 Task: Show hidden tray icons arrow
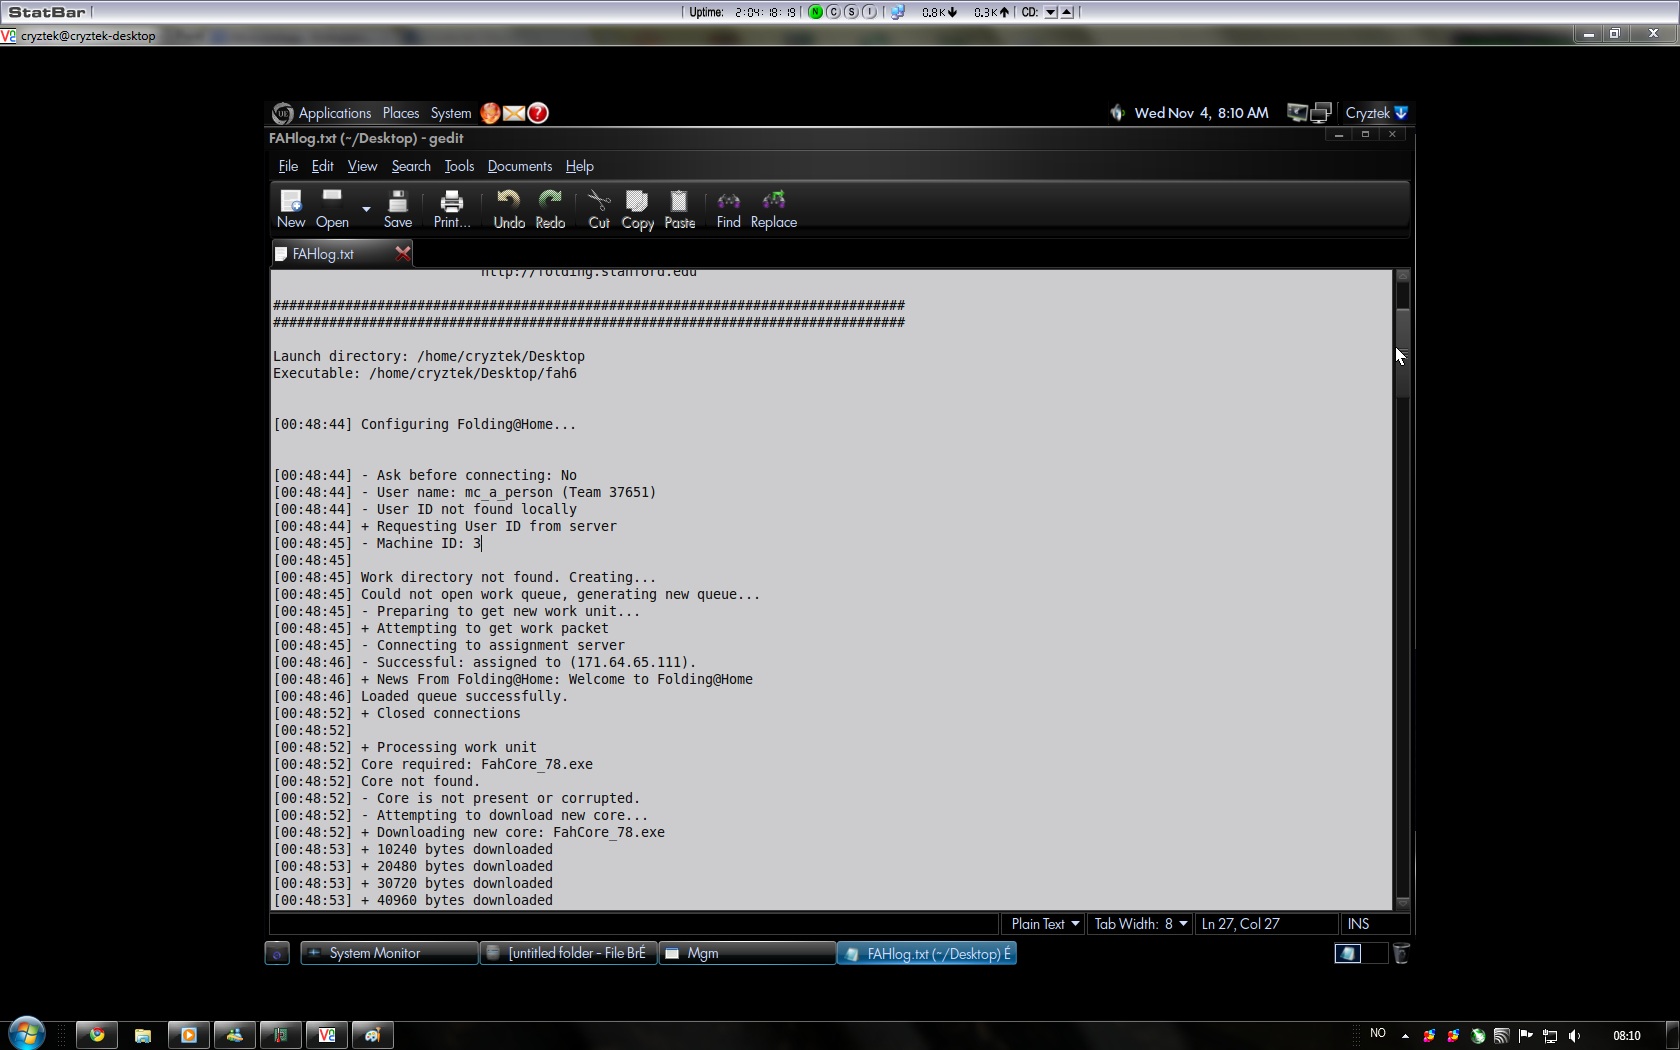1406,1036
